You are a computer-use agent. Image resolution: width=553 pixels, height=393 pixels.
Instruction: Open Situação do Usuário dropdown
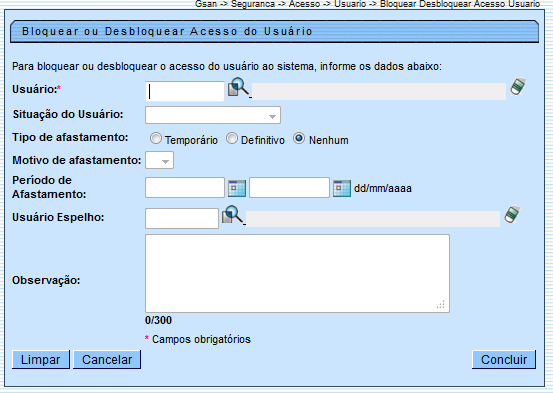(x=213, y=115)
